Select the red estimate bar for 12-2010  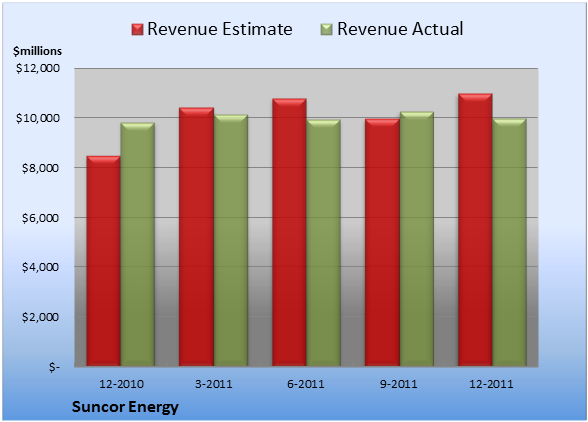coord(104,261)
